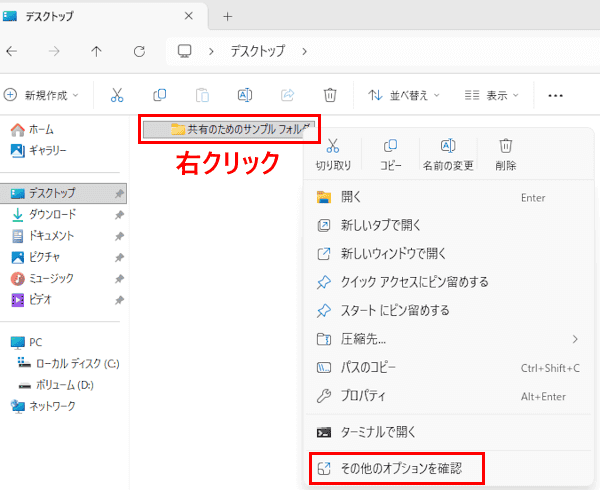Image resolution: width=600 pixels, height=490 pixels.
Task: Select プロパティ menu entry
Action: [x=448, y=396]
